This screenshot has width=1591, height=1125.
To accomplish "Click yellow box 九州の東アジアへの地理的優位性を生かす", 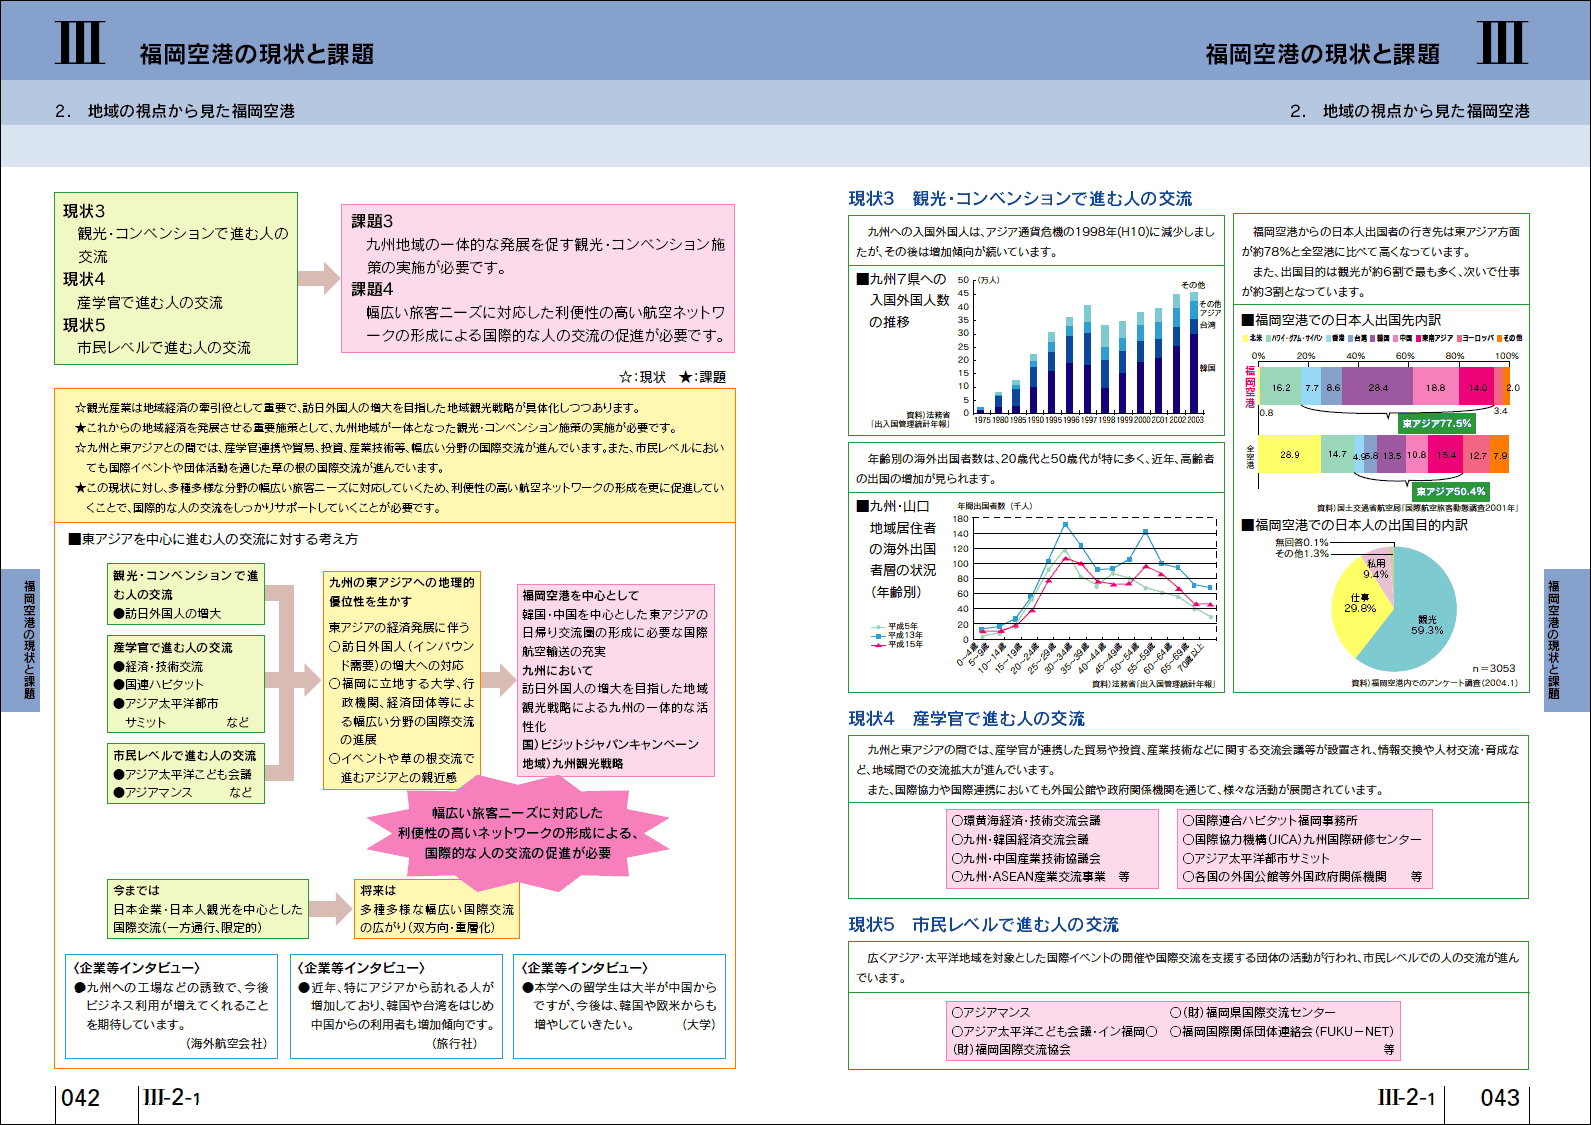I will click(x=402, y=680).
